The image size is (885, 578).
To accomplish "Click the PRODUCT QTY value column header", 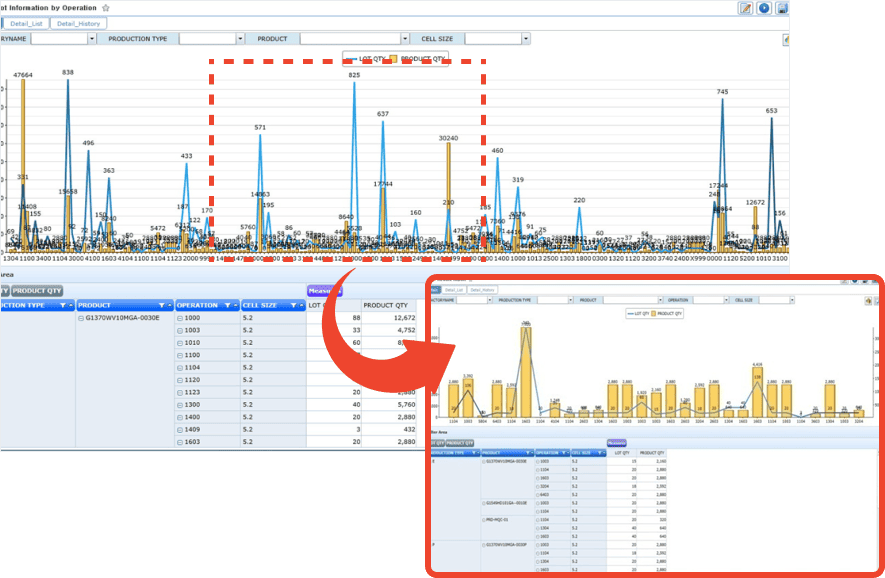I will point(389,305).
